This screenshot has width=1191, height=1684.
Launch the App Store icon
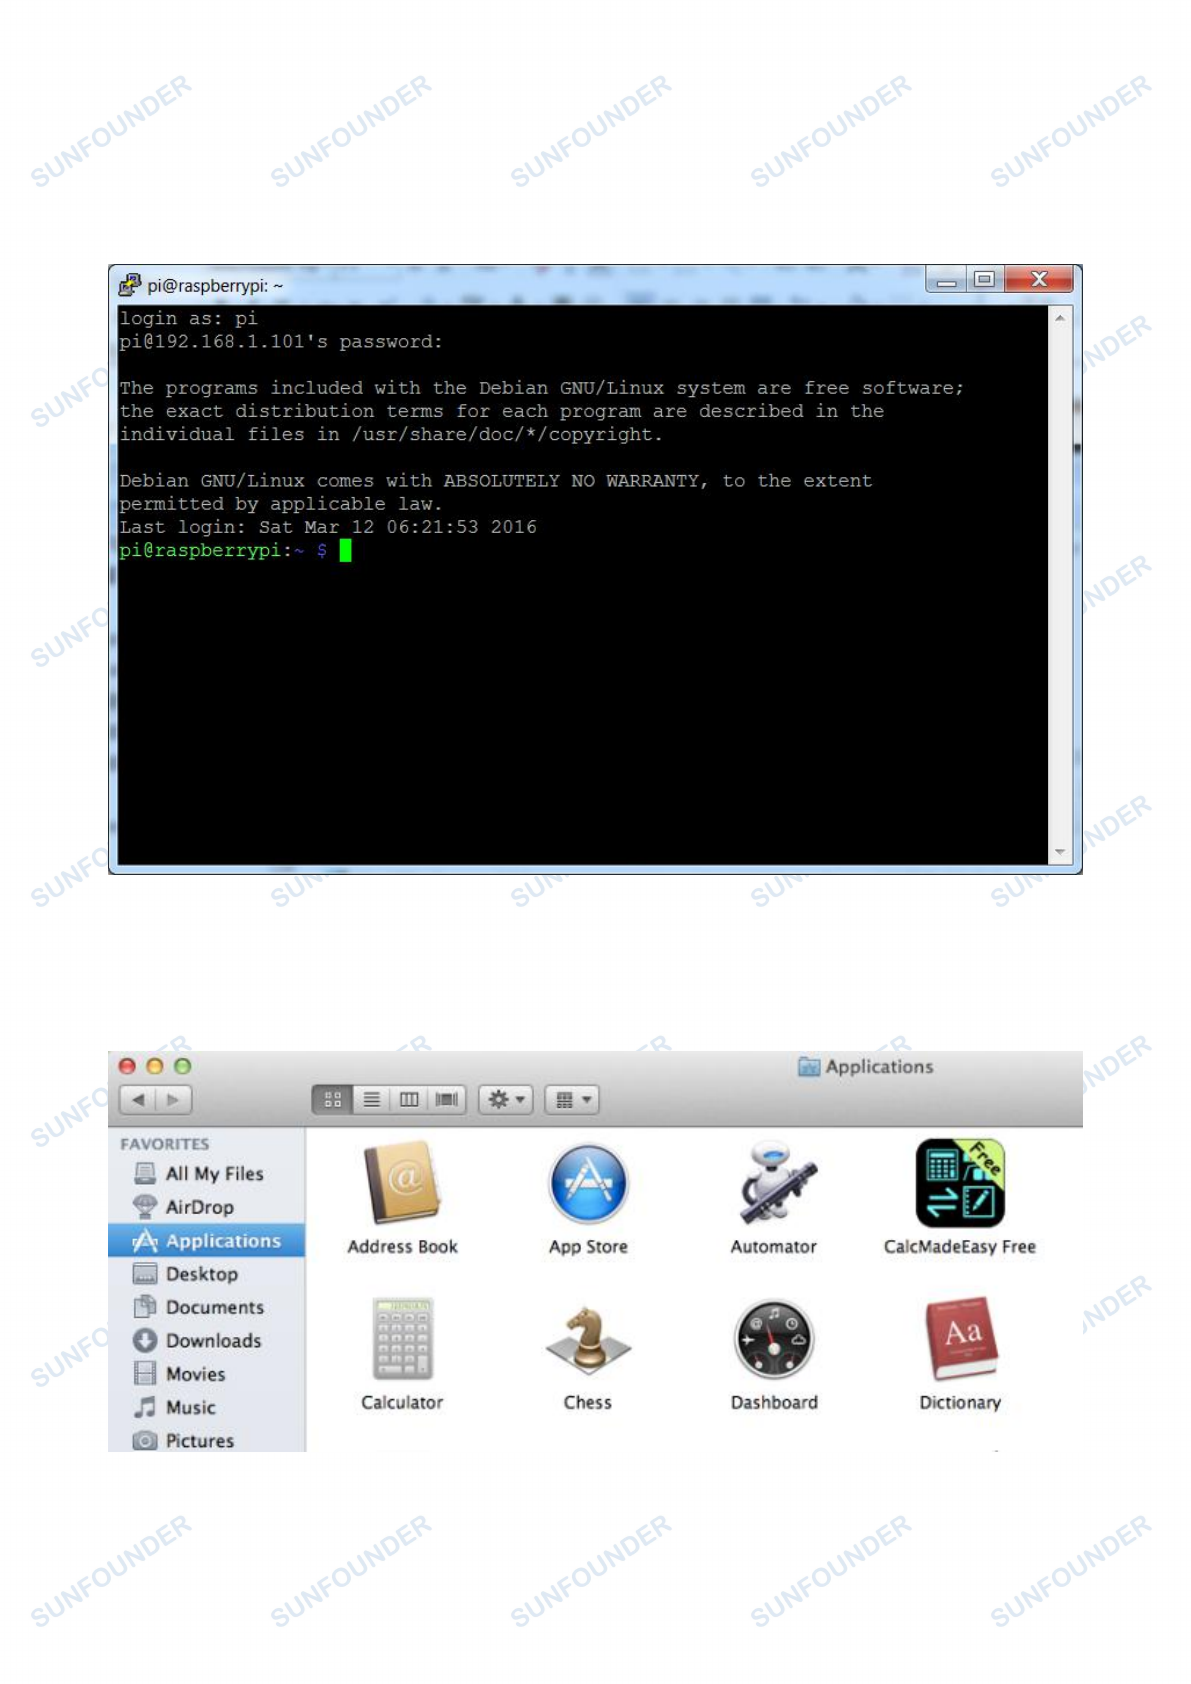588,1184
